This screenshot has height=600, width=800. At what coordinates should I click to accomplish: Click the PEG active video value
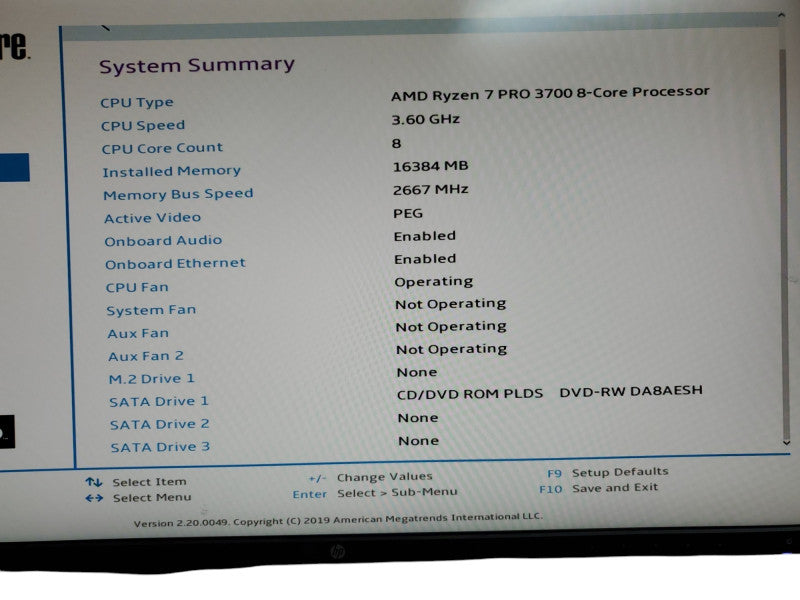click(x=408, y=213)
